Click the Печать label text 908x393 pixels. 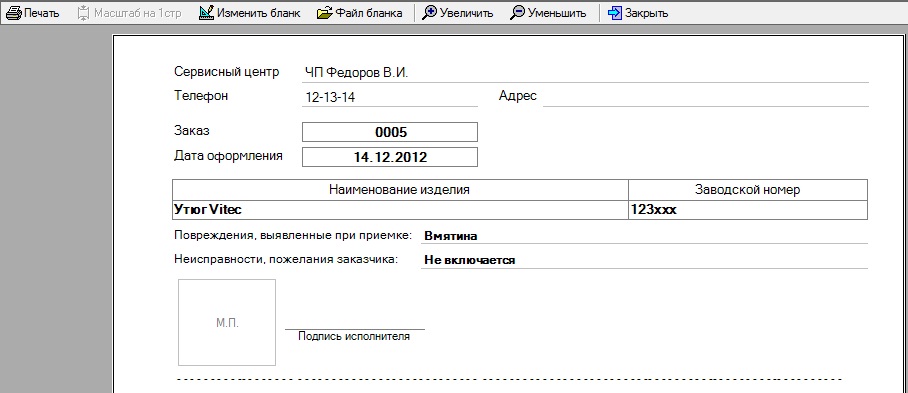[x=42, y=13]
